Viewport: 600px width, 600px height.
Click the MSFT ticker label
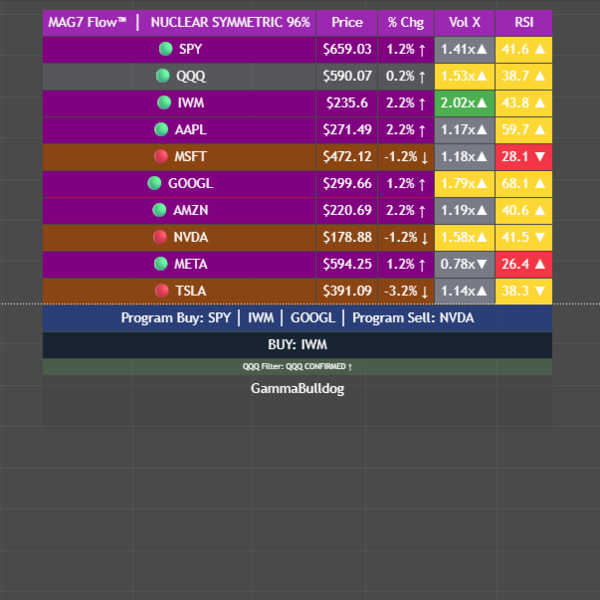point(191,157)
